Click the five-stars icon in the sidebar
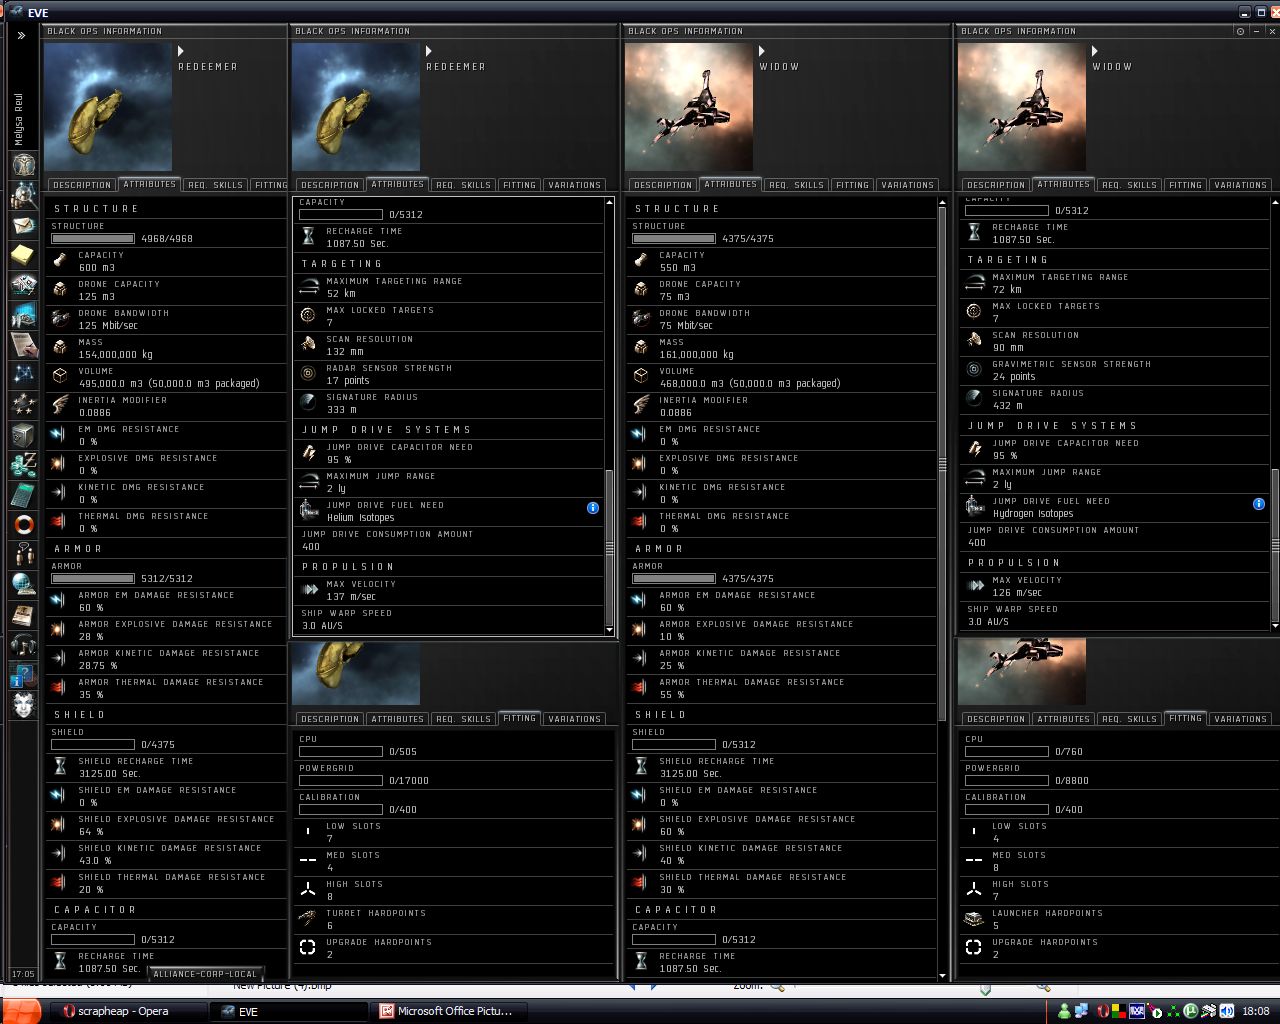Image resolution: width=1280 pixels, height=1024 pixels. (24, 405)
